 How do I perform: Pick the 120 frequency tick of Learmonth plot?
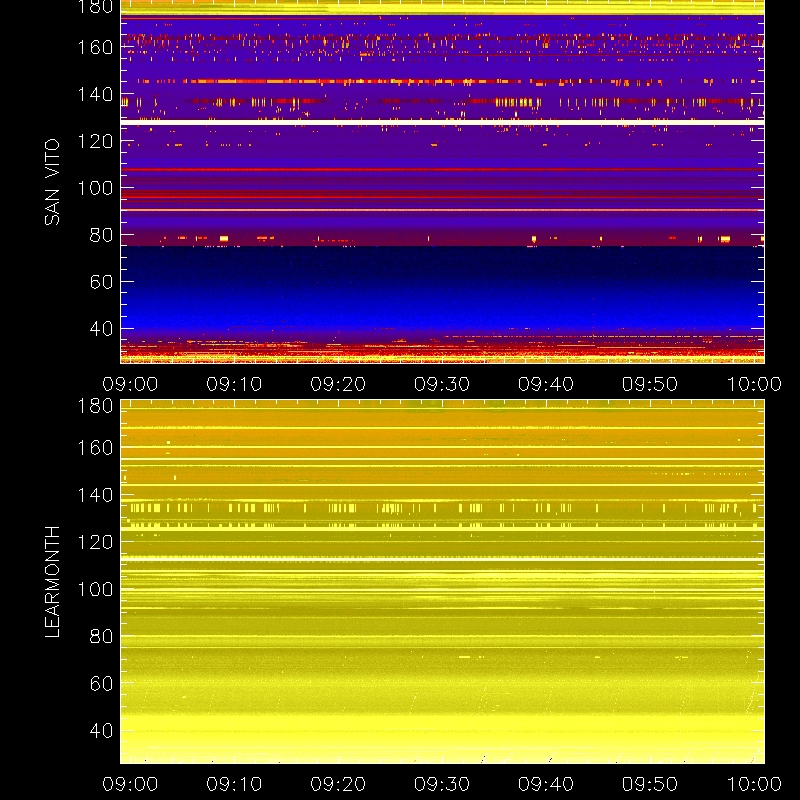tap(95, 542)
